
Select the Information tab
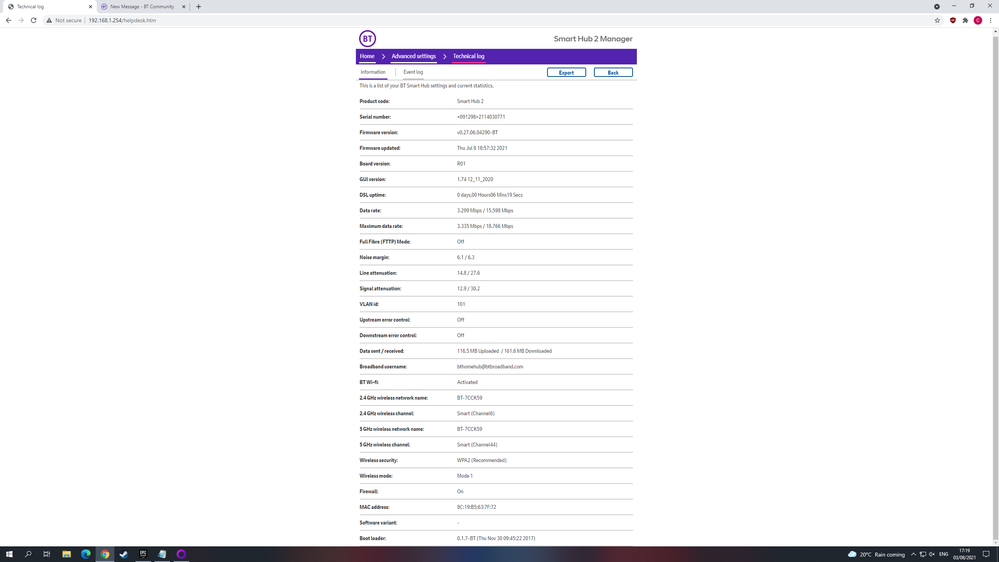coord(373,72)
